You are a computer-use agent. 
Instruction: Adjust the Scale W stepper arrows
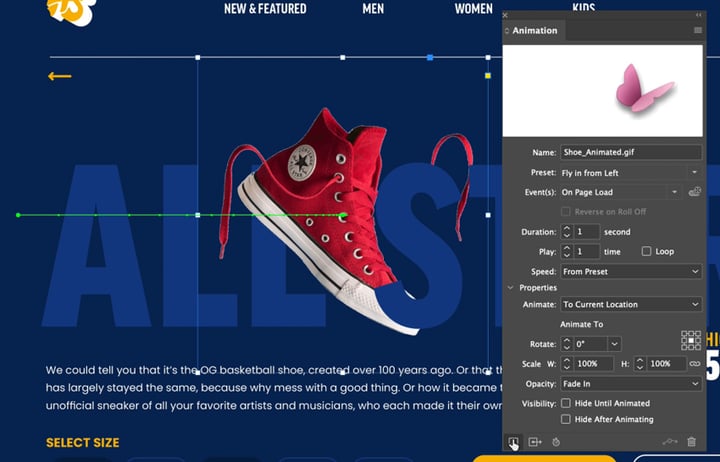(x=567, y=364)
